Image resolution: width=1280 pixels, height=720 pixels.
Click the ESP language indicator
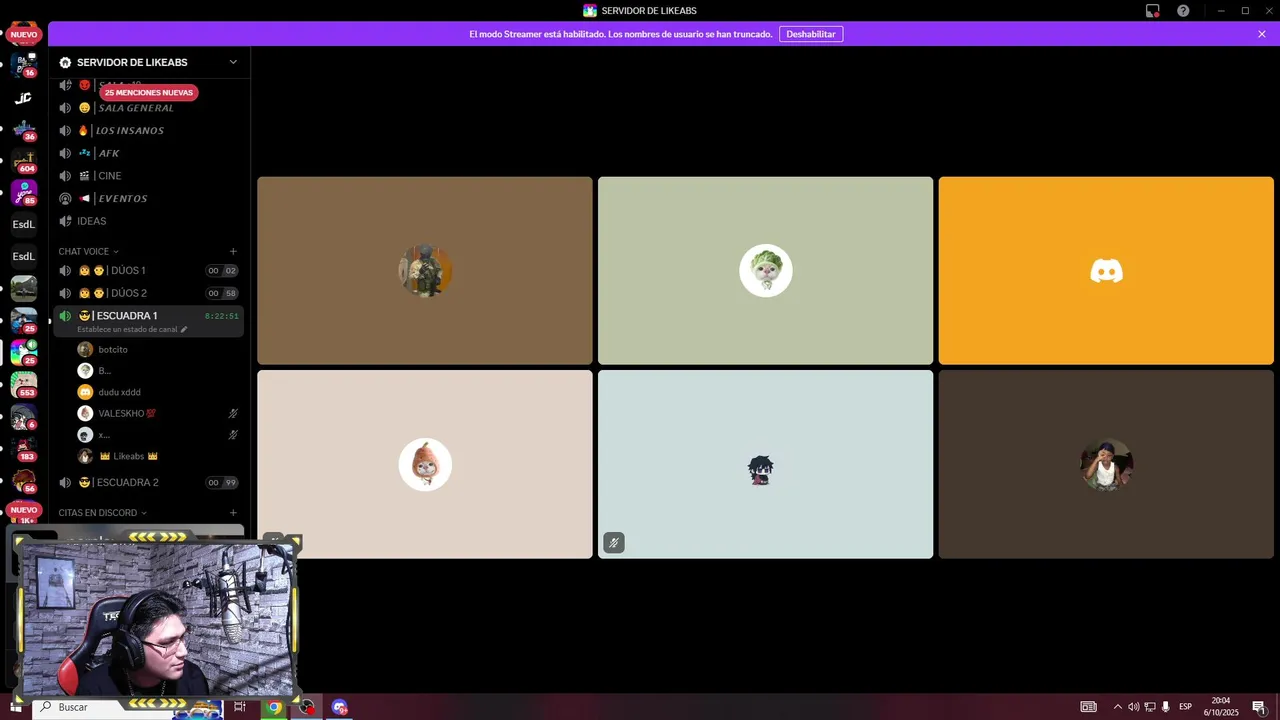1185,707
